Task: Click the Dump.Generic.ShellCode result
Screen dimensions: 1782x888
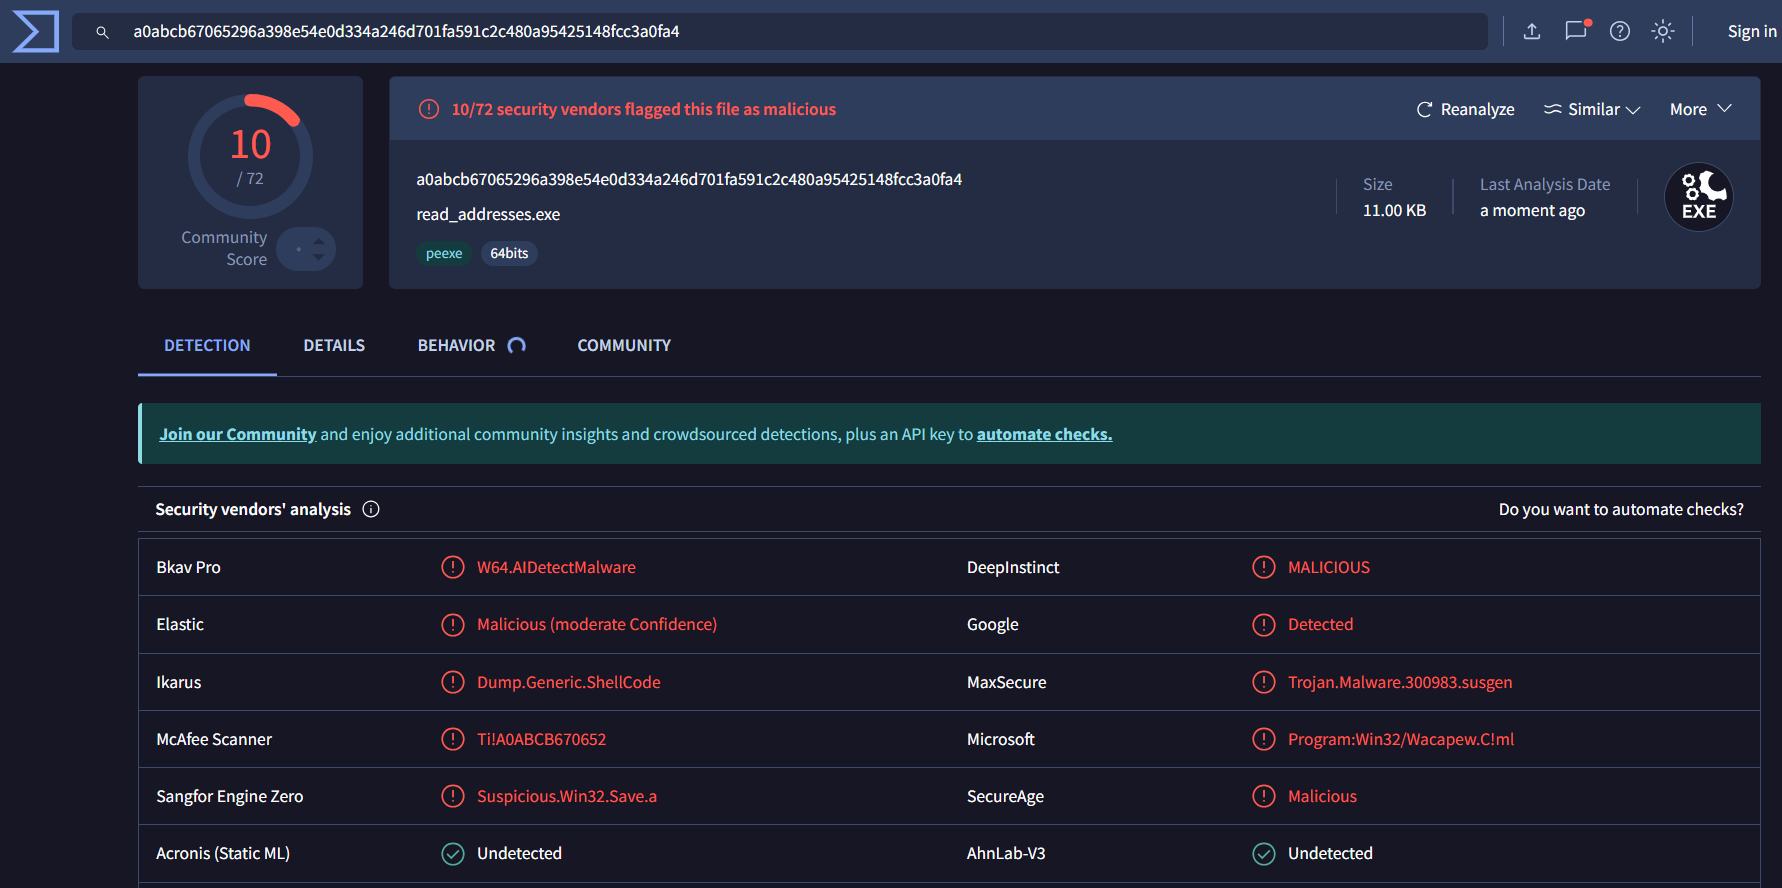Action: tap(569, 682)
